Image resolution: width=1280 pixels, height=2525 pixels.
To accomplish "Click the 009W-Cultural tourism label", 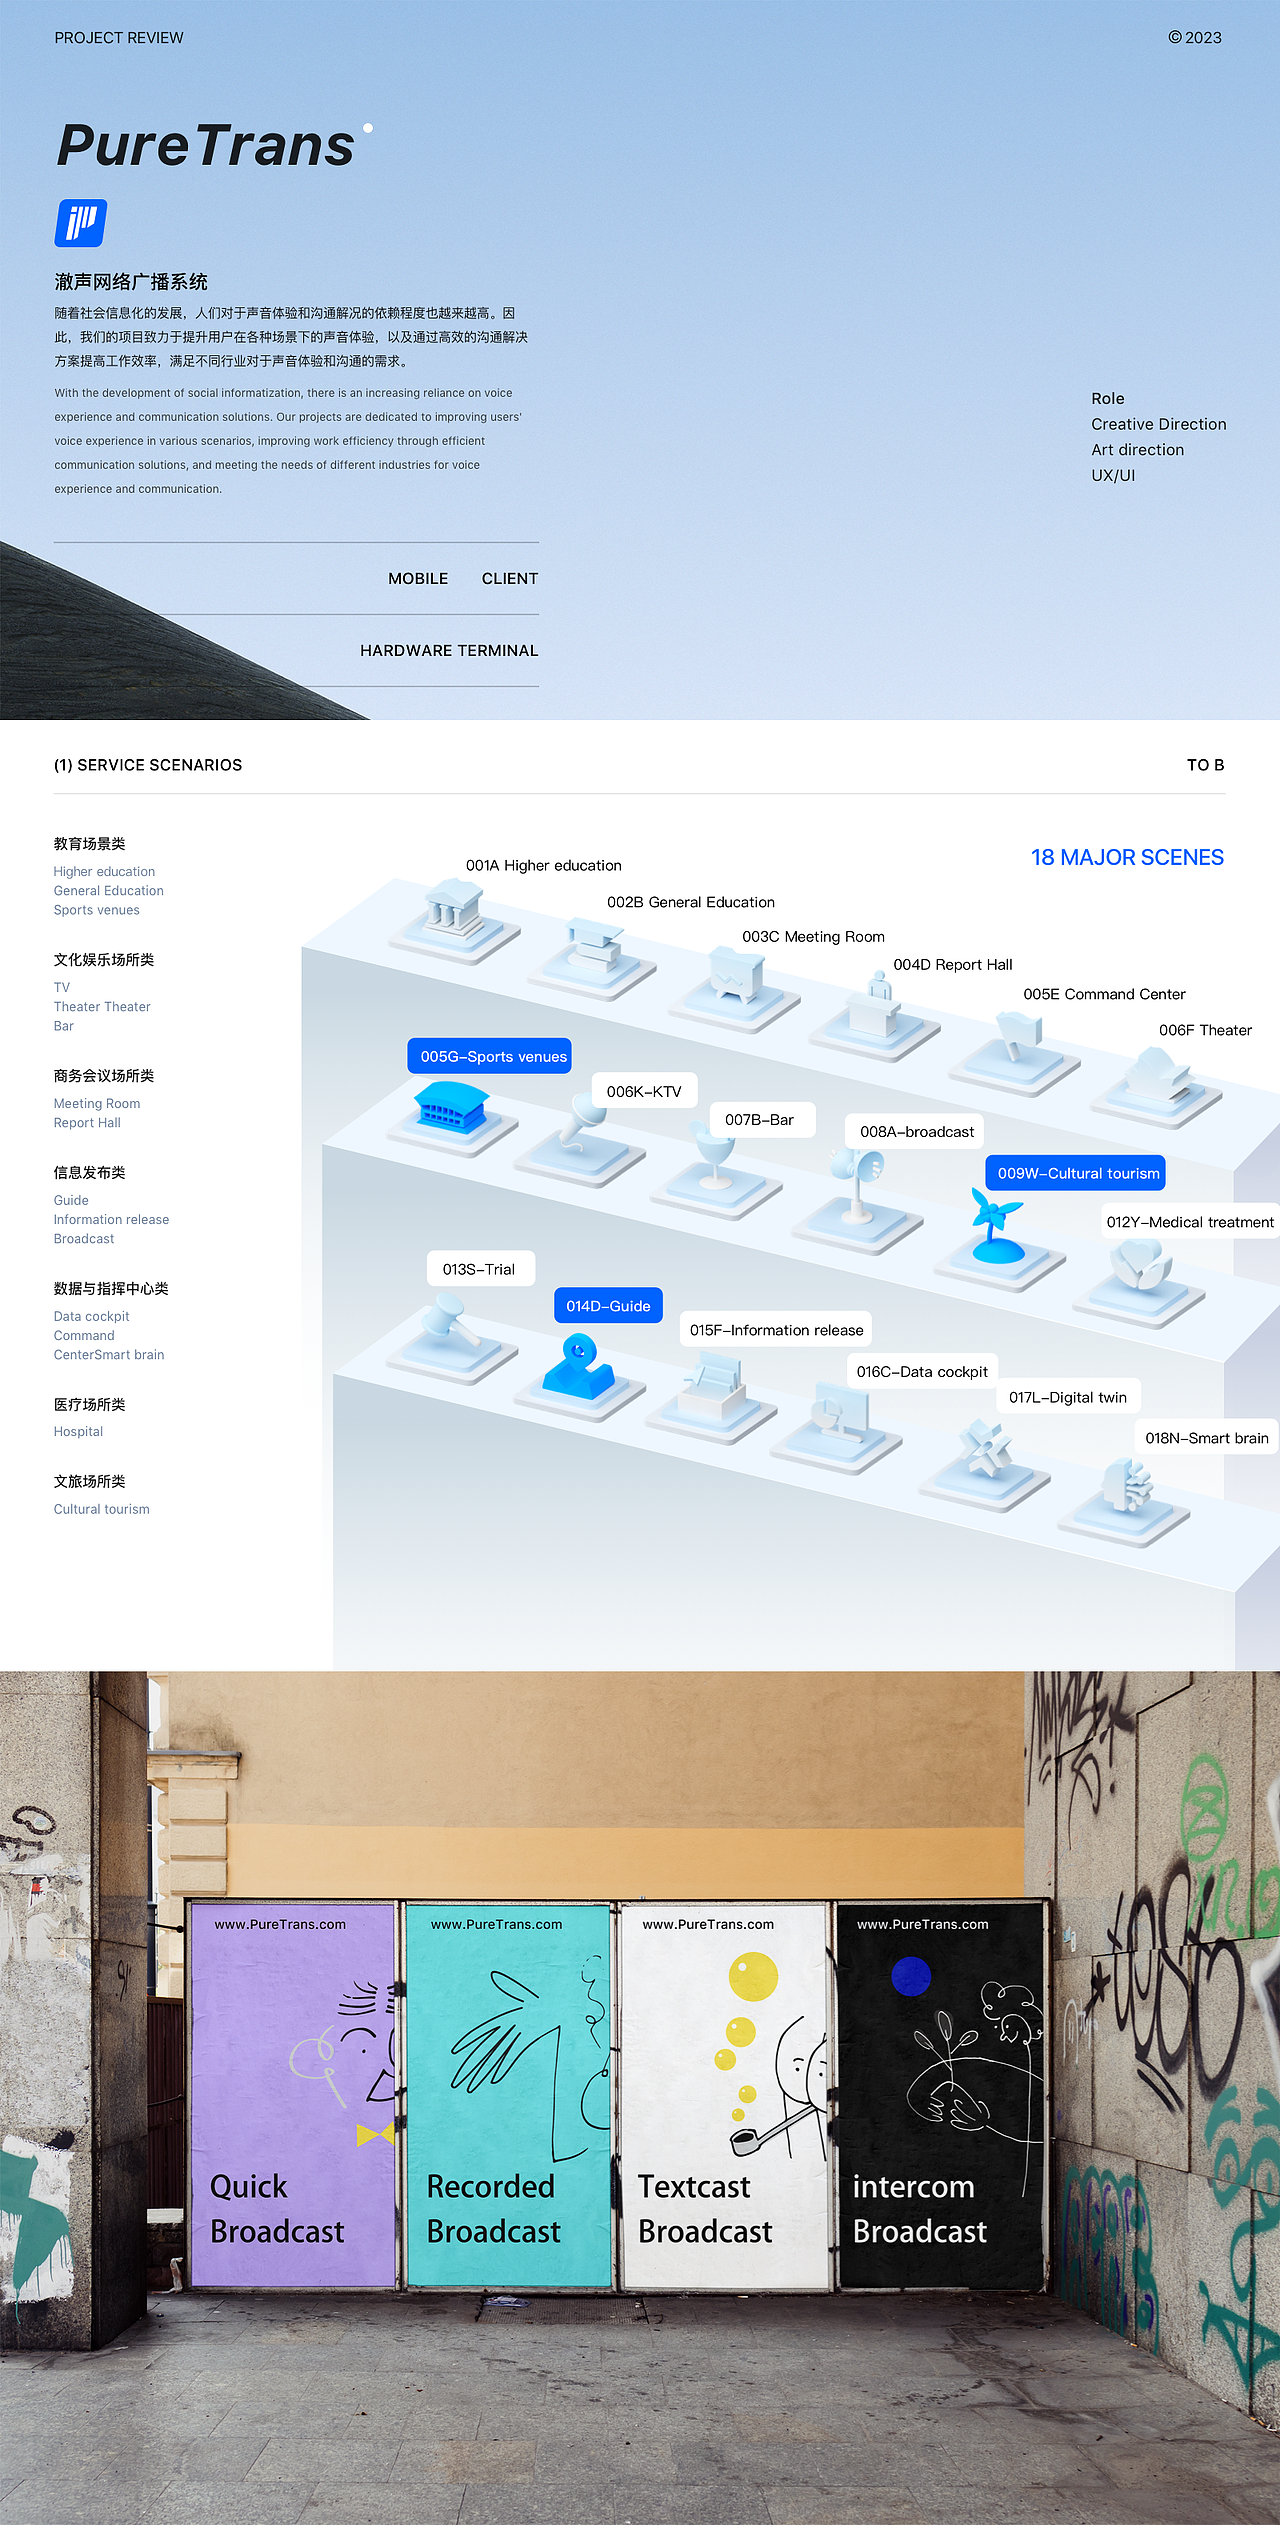I will click(x=1076, y=1174).
